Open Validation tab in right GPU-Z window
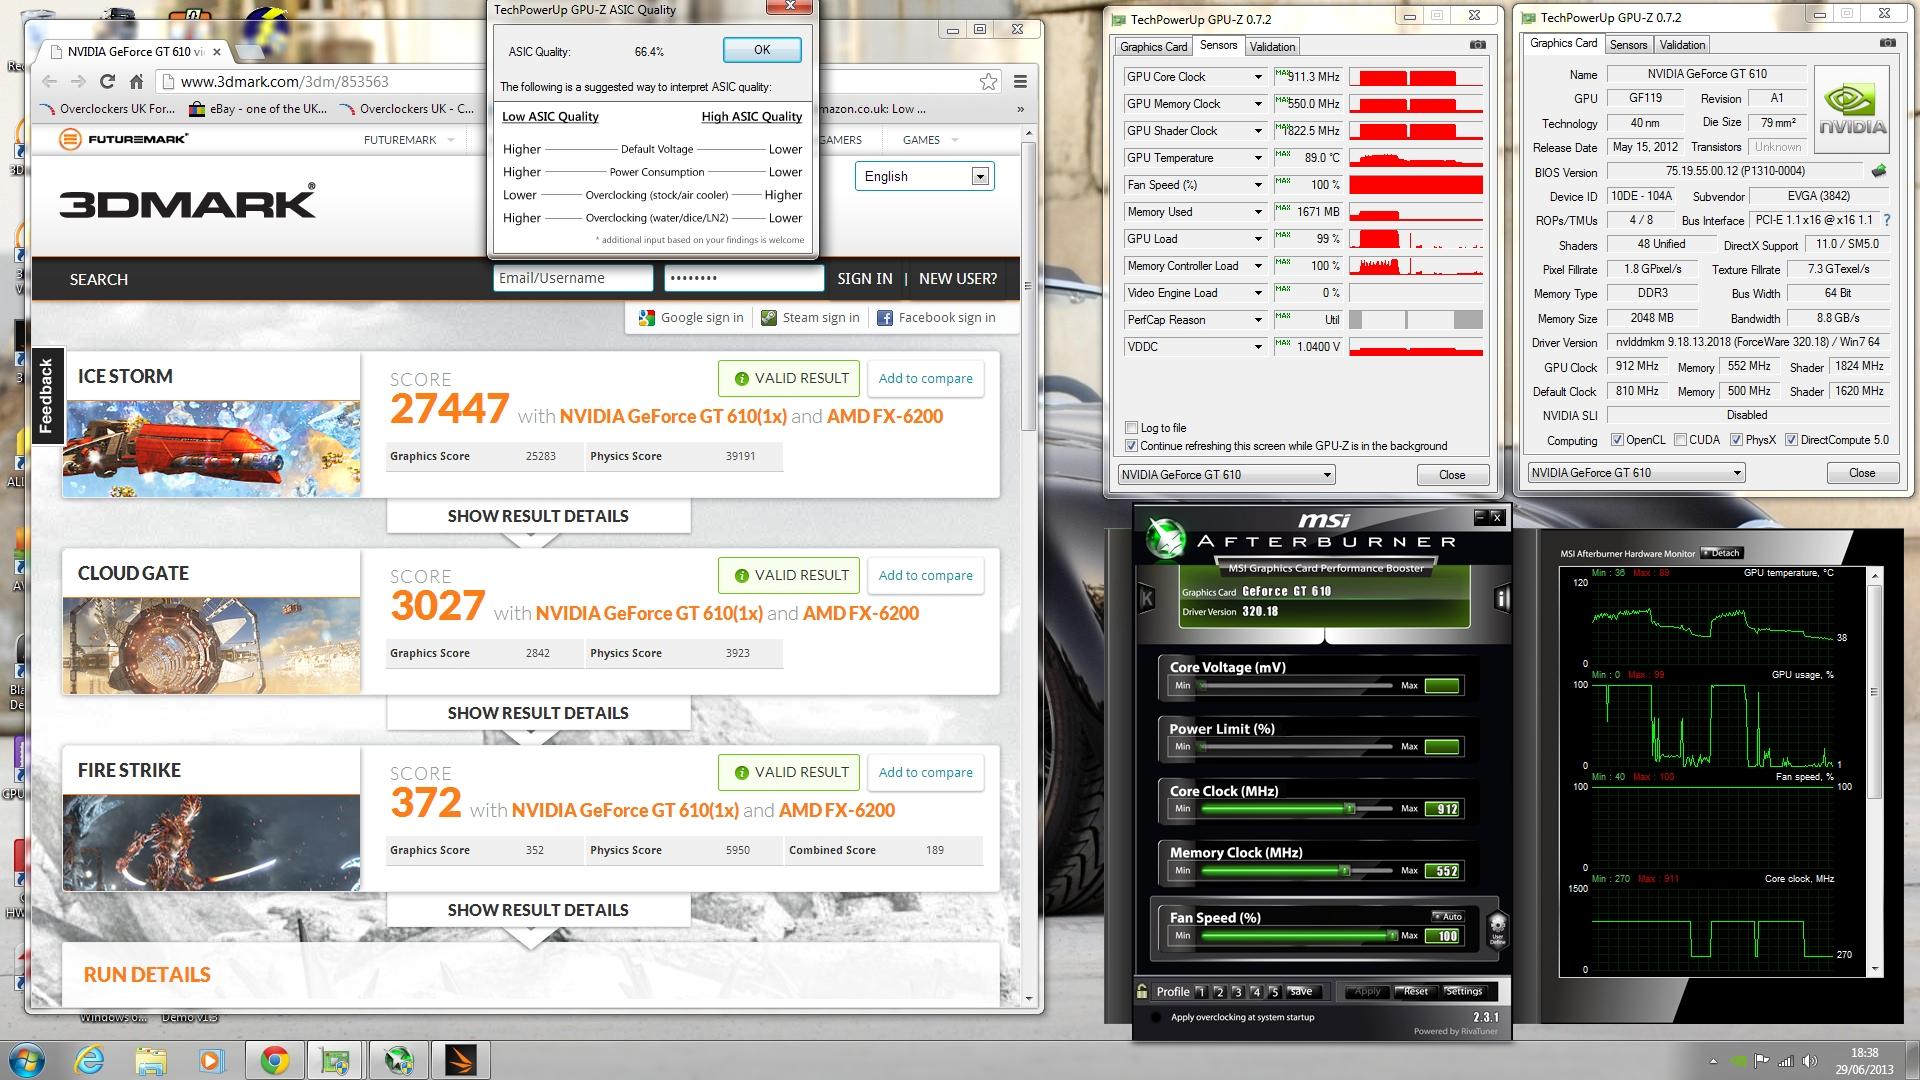Viewport: 1920px width, 1080px height. 1682,45
